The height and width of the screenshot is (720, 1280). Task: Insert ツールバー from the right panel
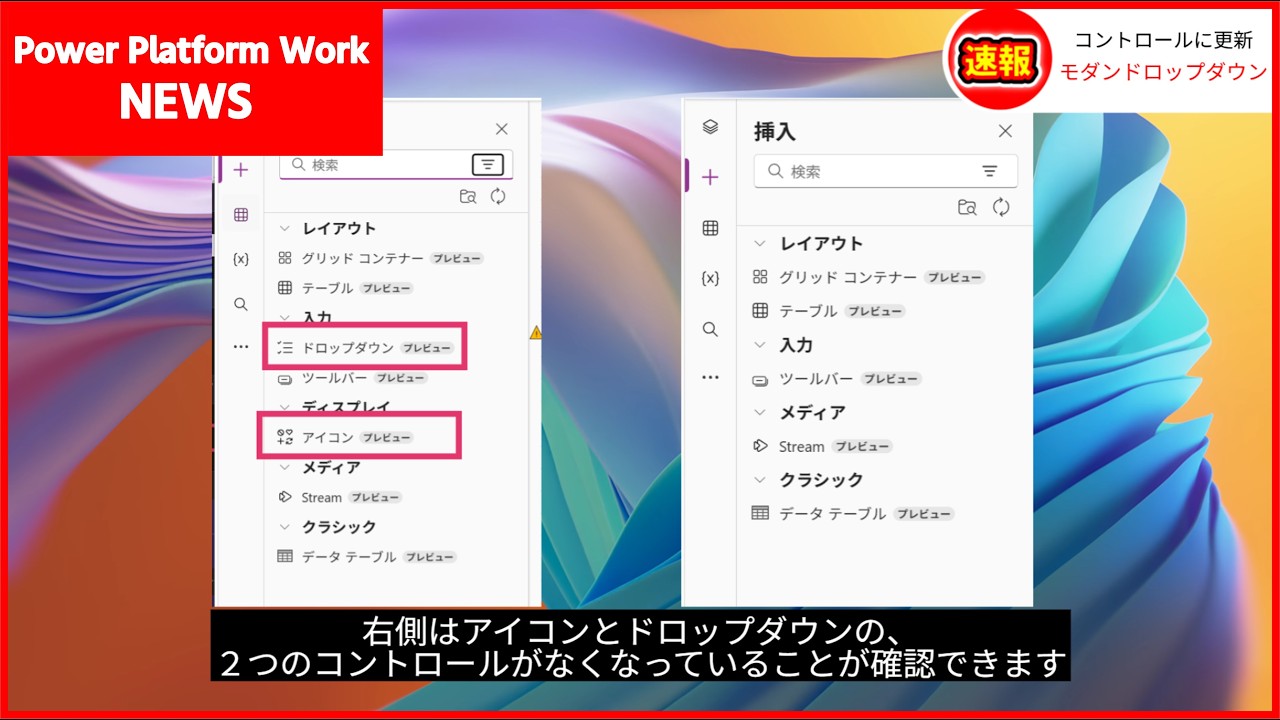pyautogui.click(x=837, y=379)
